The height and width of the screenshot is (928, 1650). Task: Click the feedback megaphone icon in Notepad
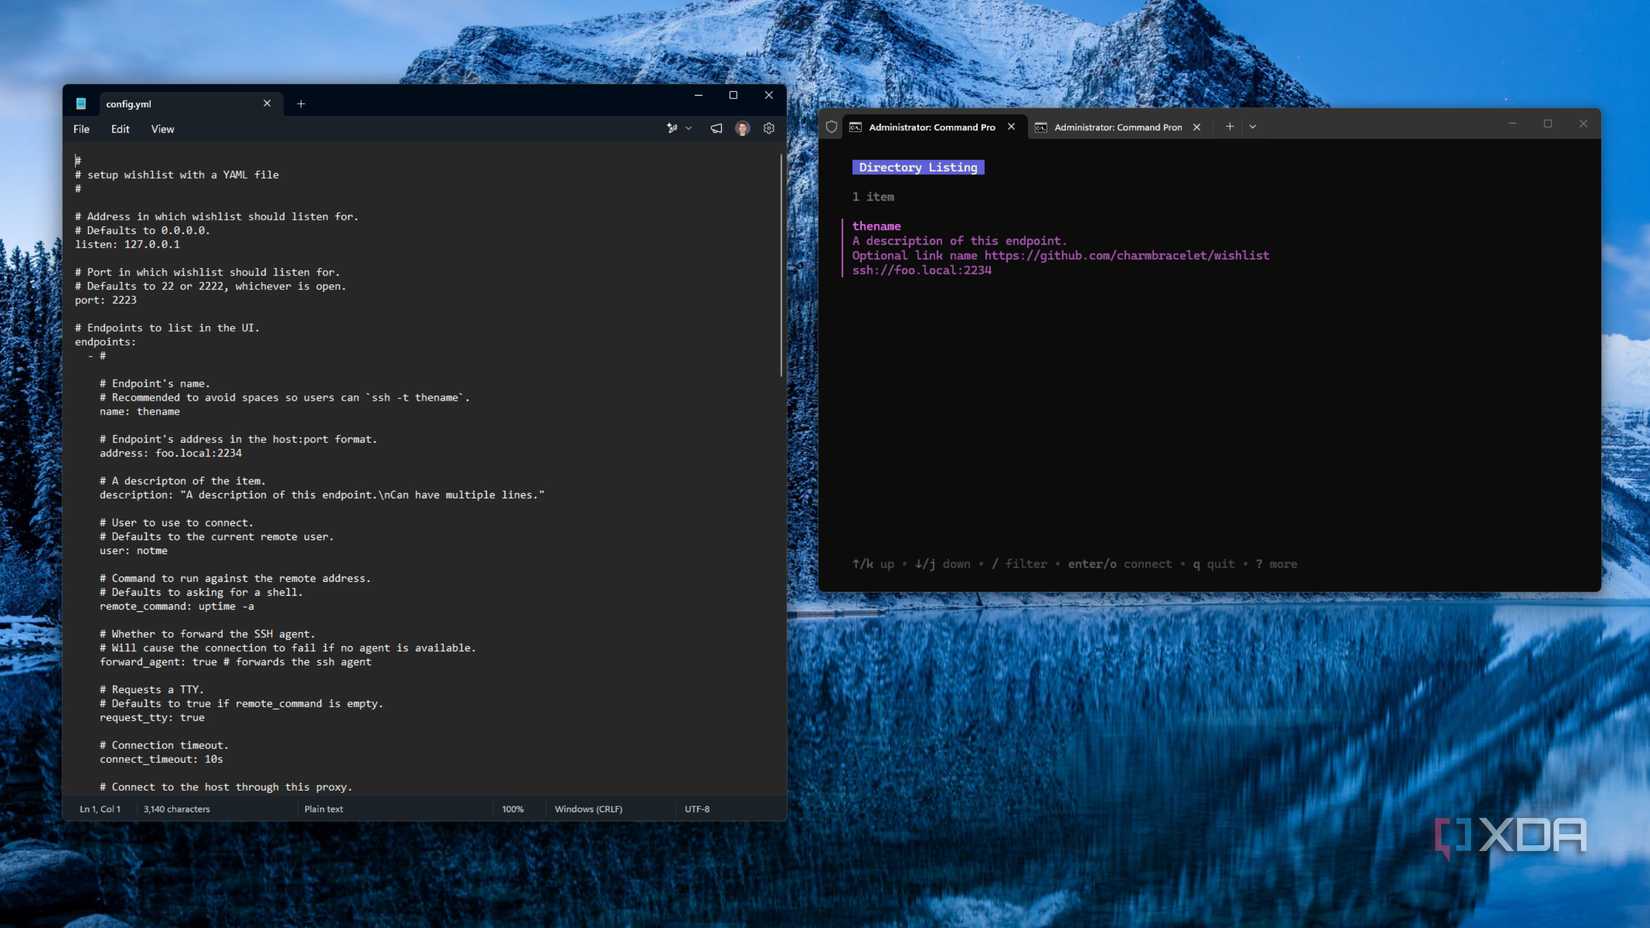pyautogui.click(x=716, y=128)
